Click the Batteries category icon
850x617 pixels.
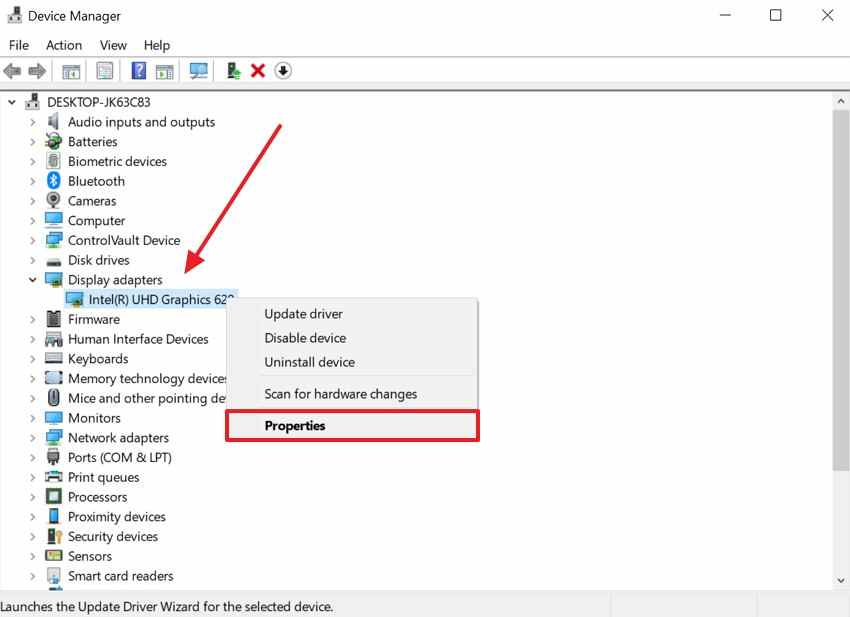pos(53,141)
